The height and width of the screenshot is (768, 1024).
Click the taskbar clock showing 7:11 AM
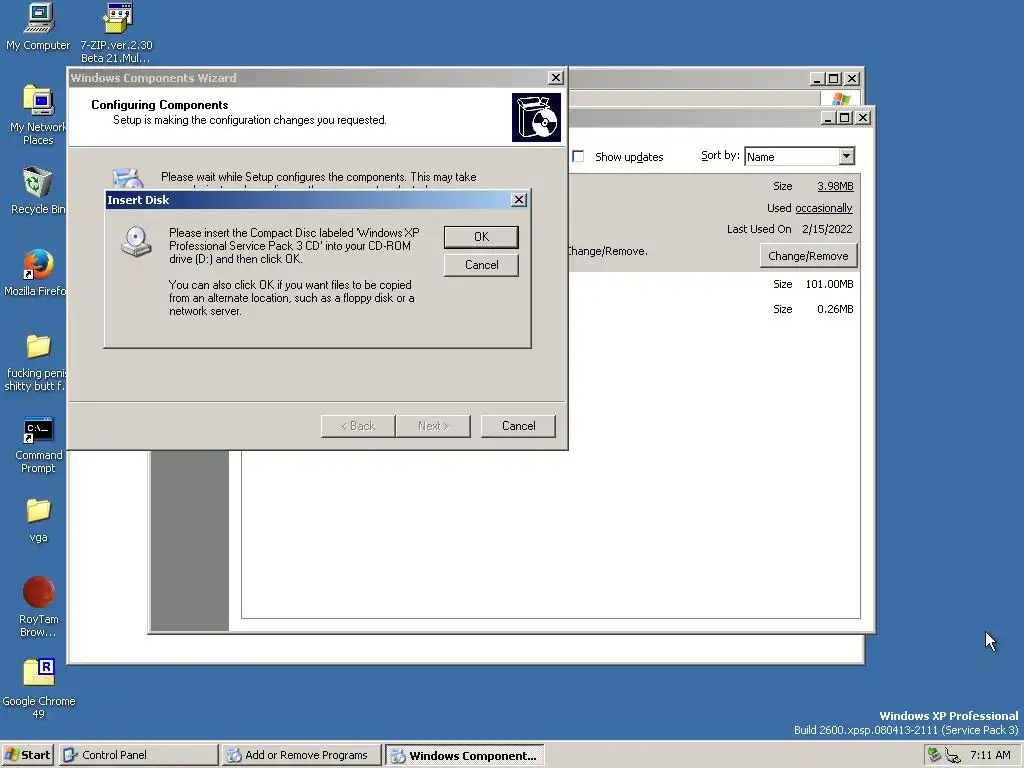pyautogui.click(x=990, y=755)
